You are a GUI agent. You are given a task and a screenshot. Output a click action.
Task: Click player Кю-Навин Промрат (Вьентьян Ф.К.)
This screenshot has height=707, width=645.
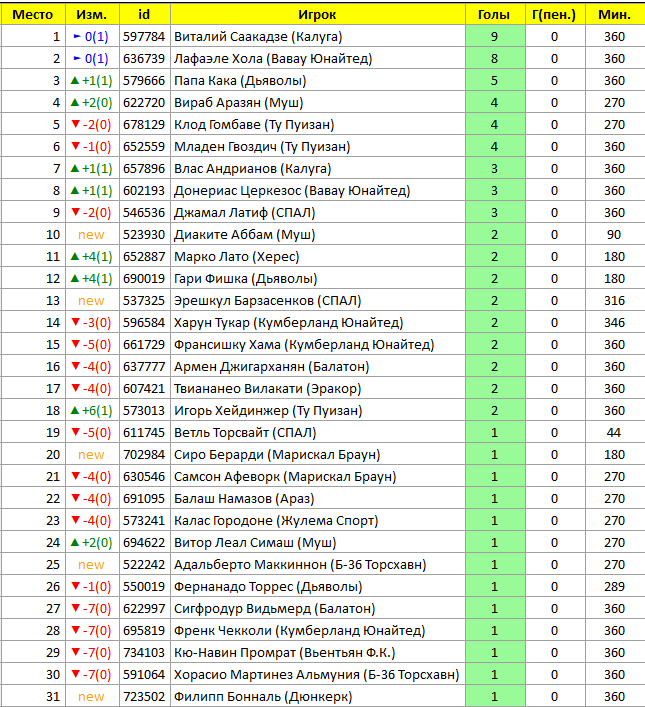[x=285, y=653]
